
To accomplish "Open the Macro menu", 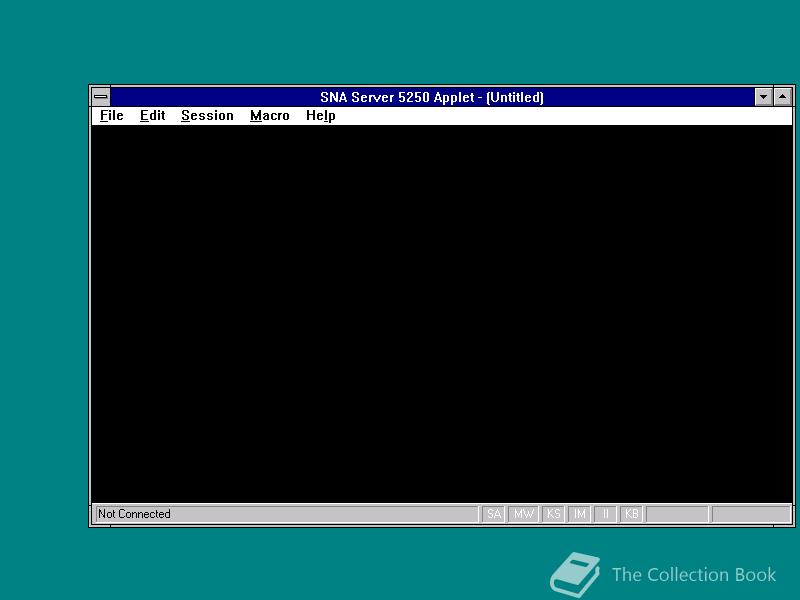I will click(269, 116).
